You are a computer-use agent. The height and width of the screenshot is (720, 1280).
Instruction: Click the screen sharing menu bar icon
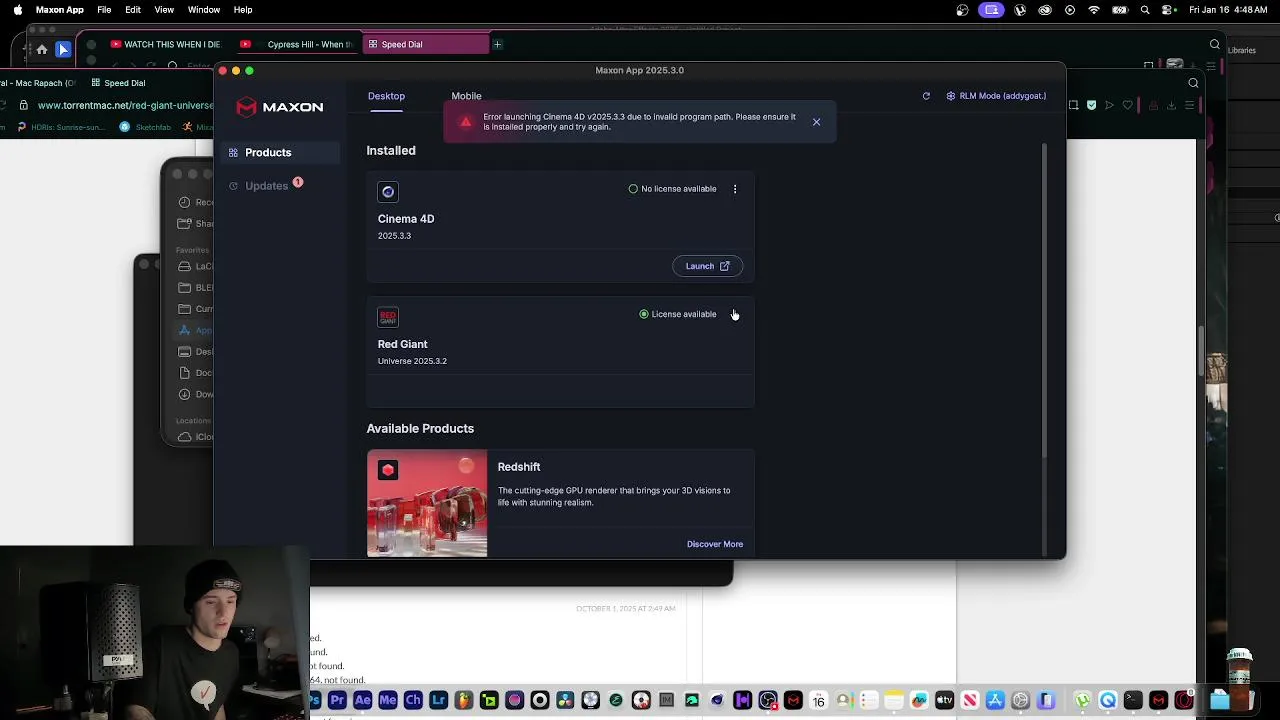(x=991, y=10)
